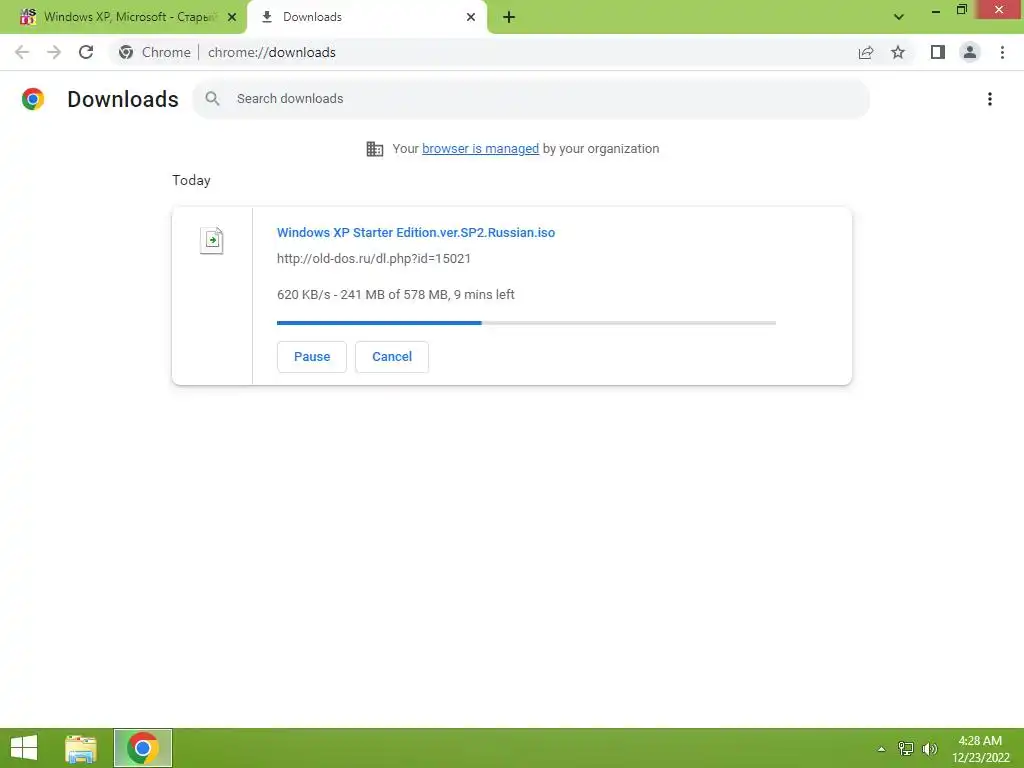Close the Downloads tab
The image size is (1024, 768).
tap(471, 17)
